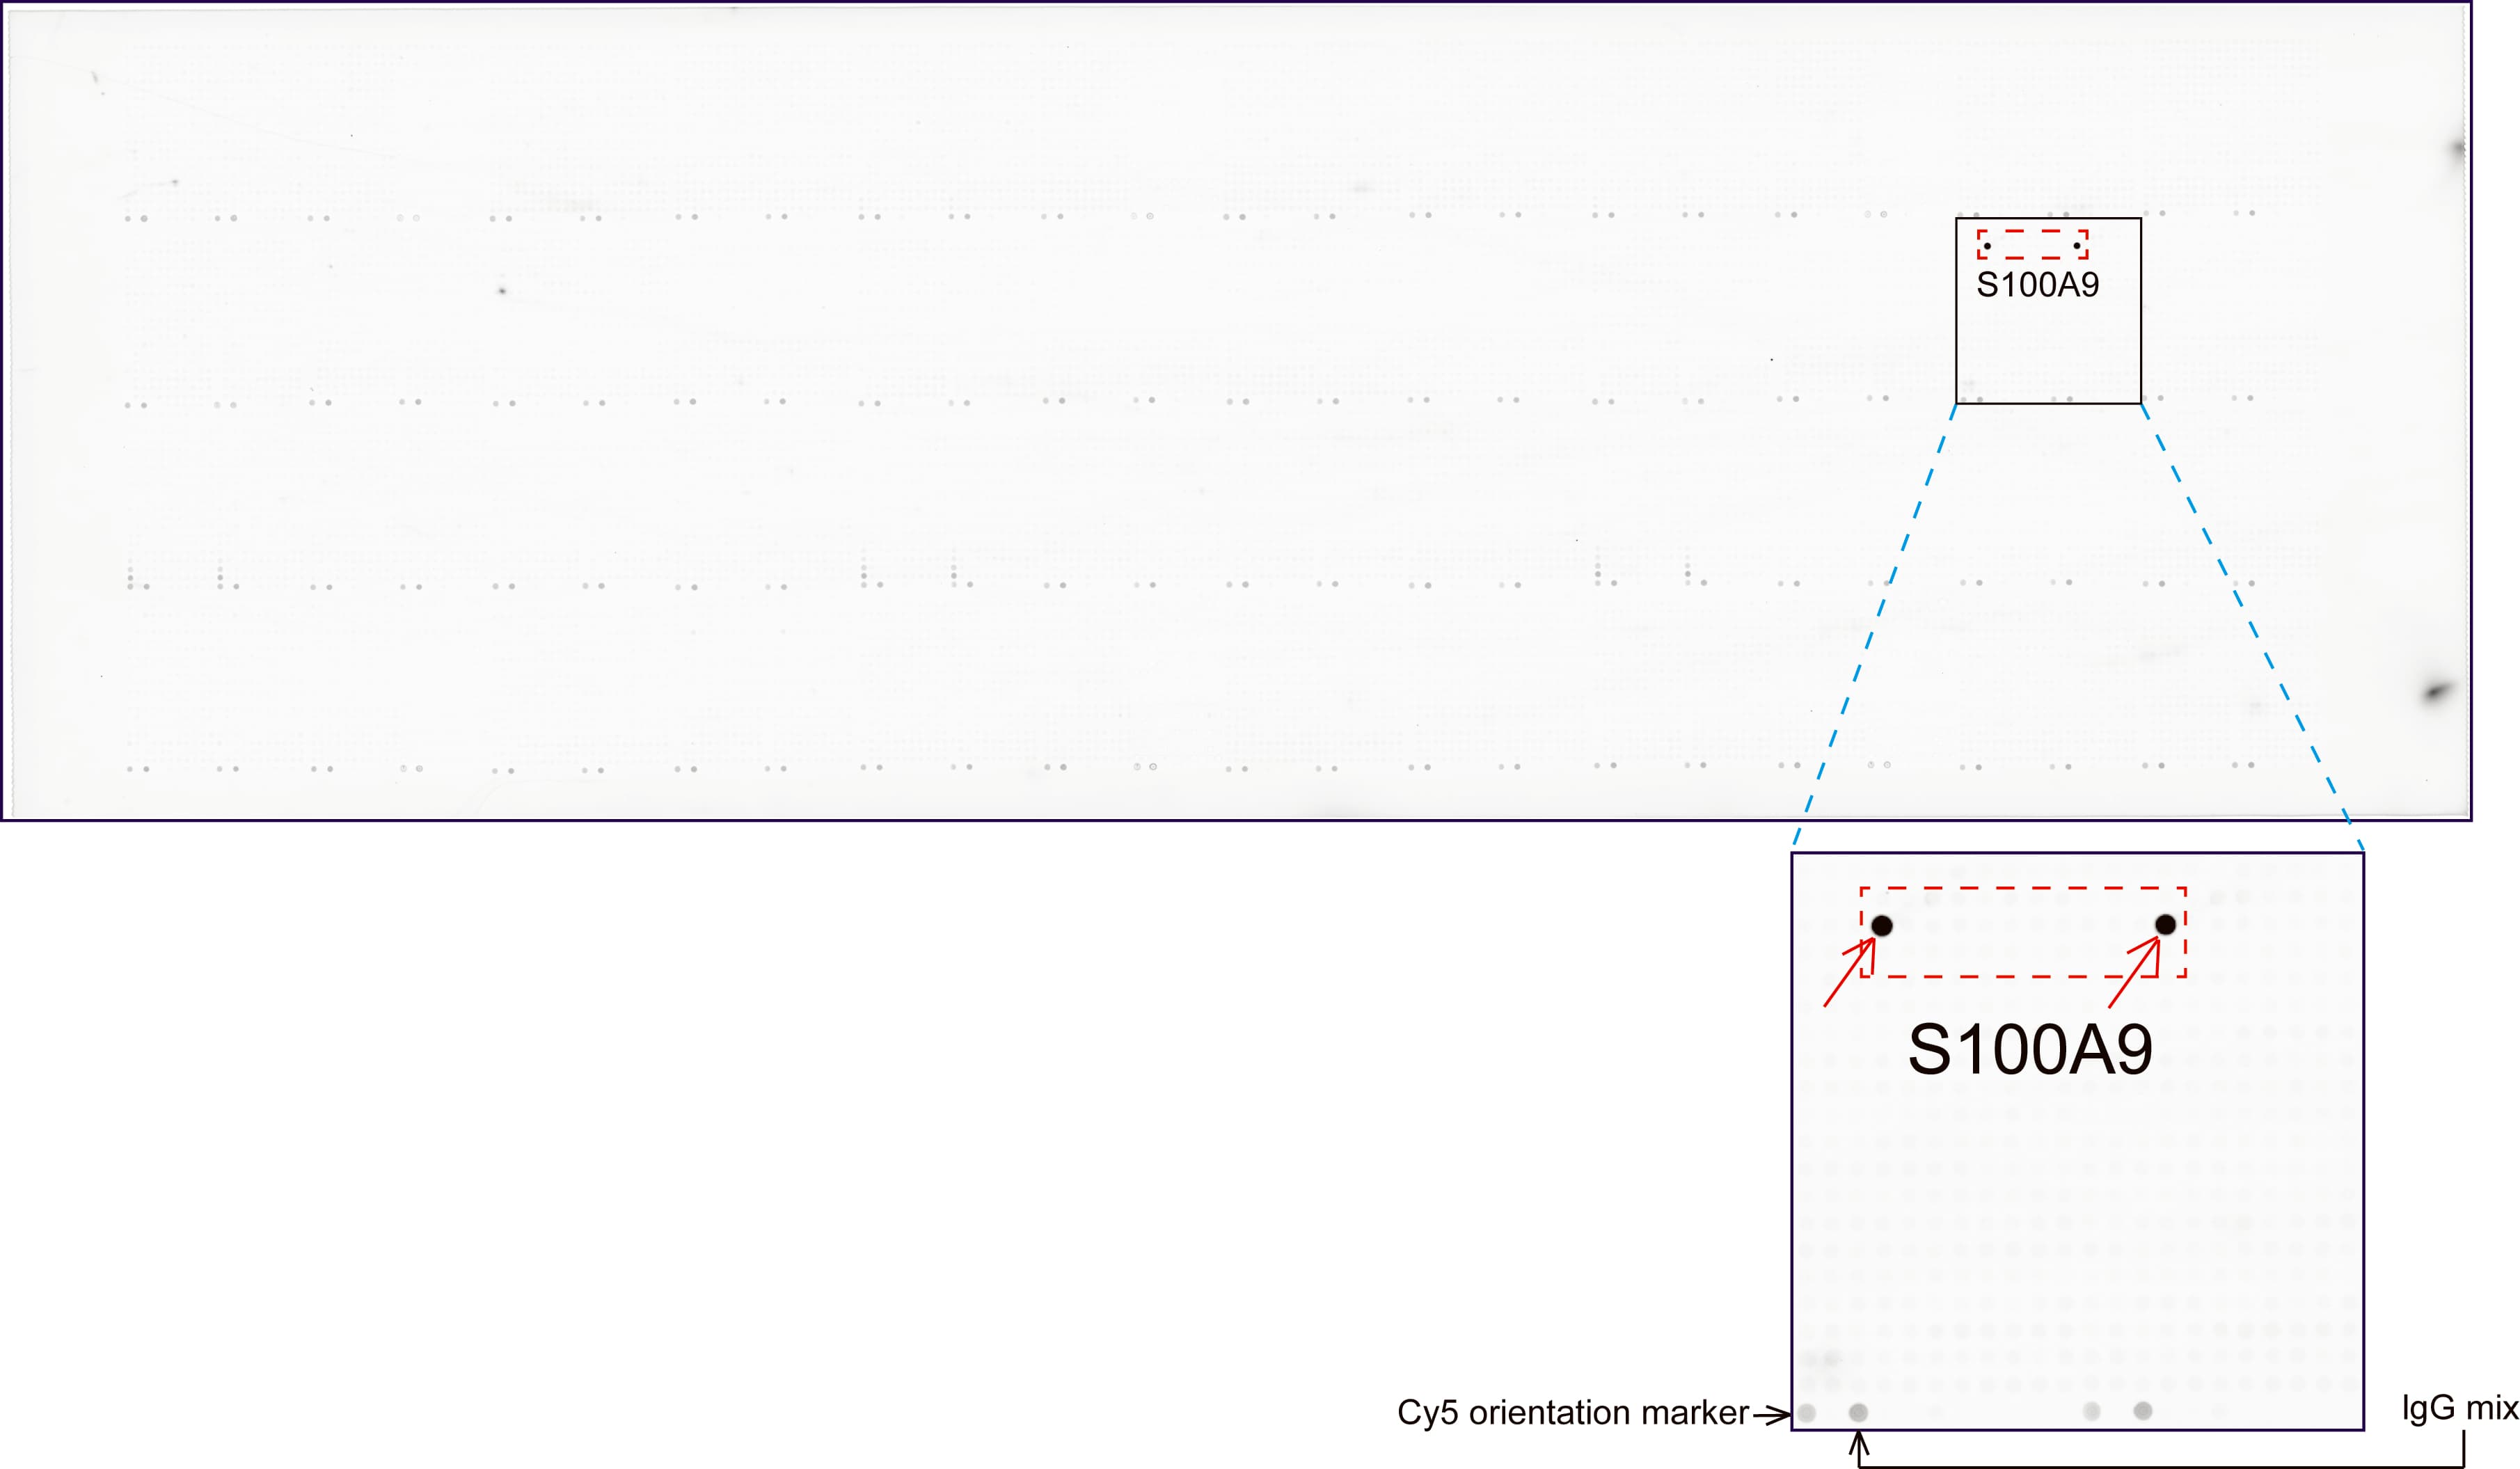Image resolution: width=2520 pixels, height=1469 pixels.
Task: Select right black S100A9 spot in enlarged inset
Action: pos(2165,924)
